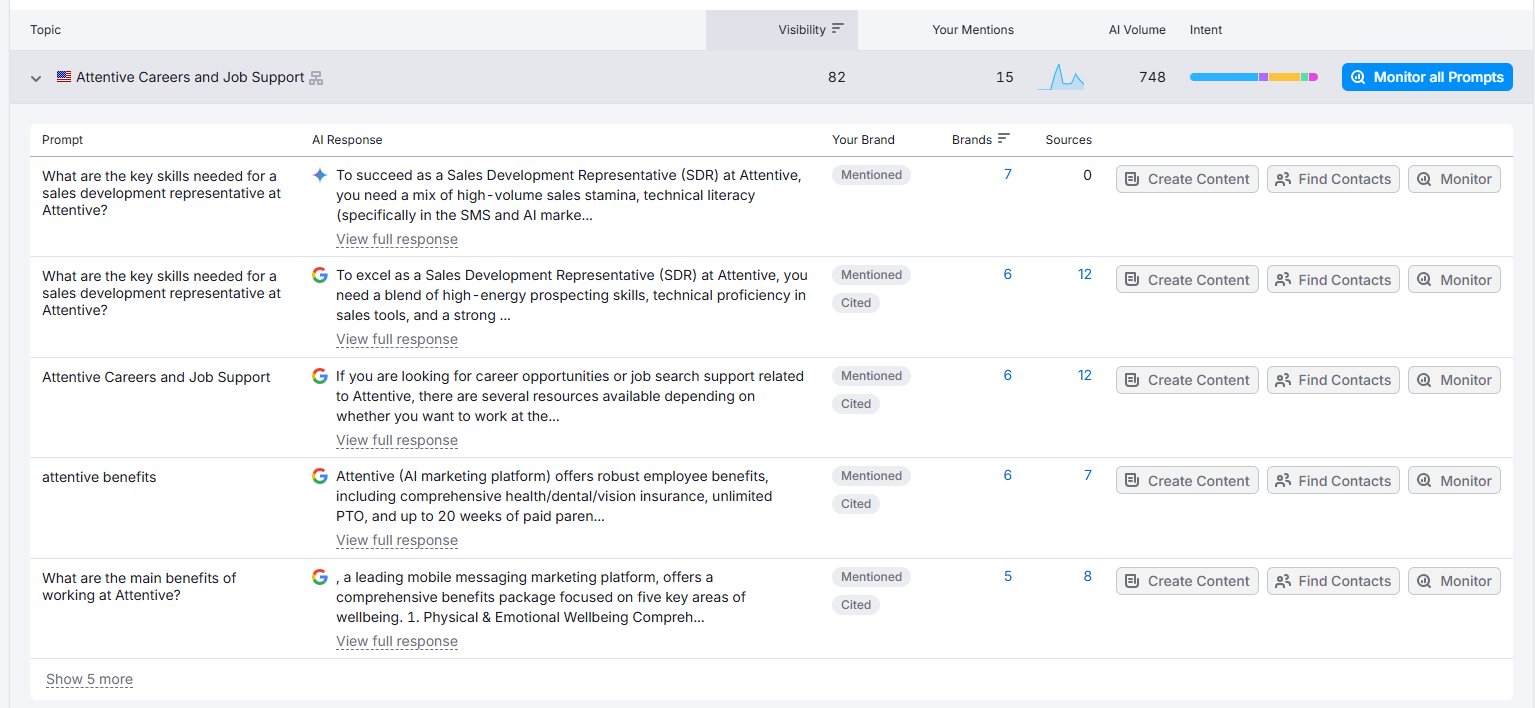Click the Sources column header
This screenshot has height=708, width=1535.
tap(1069, 140)
